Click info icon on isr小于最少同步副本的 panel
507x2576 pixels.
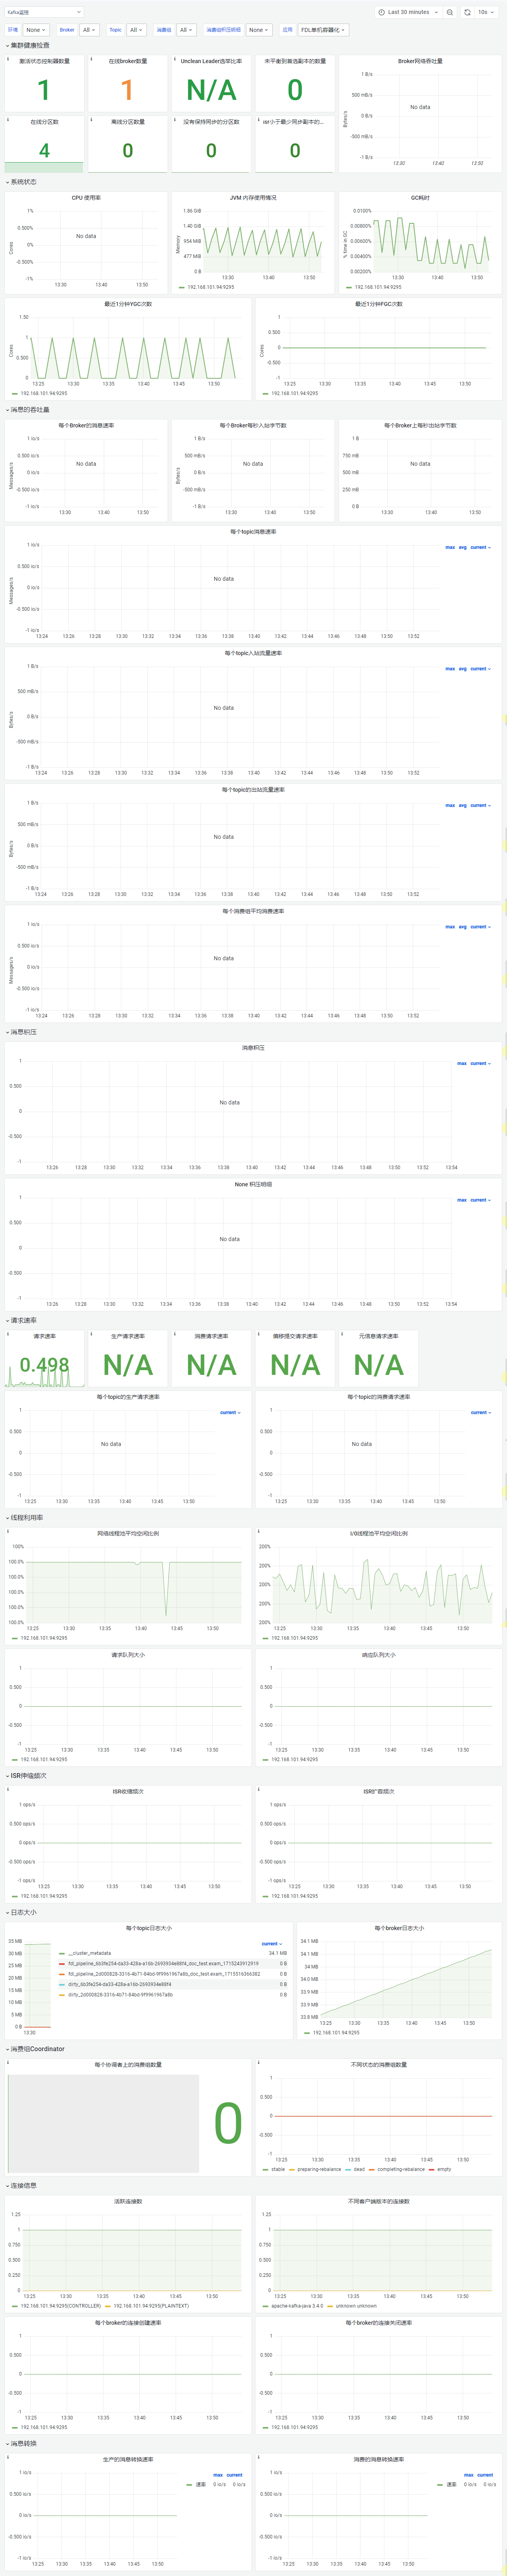[x=259, y=120]
